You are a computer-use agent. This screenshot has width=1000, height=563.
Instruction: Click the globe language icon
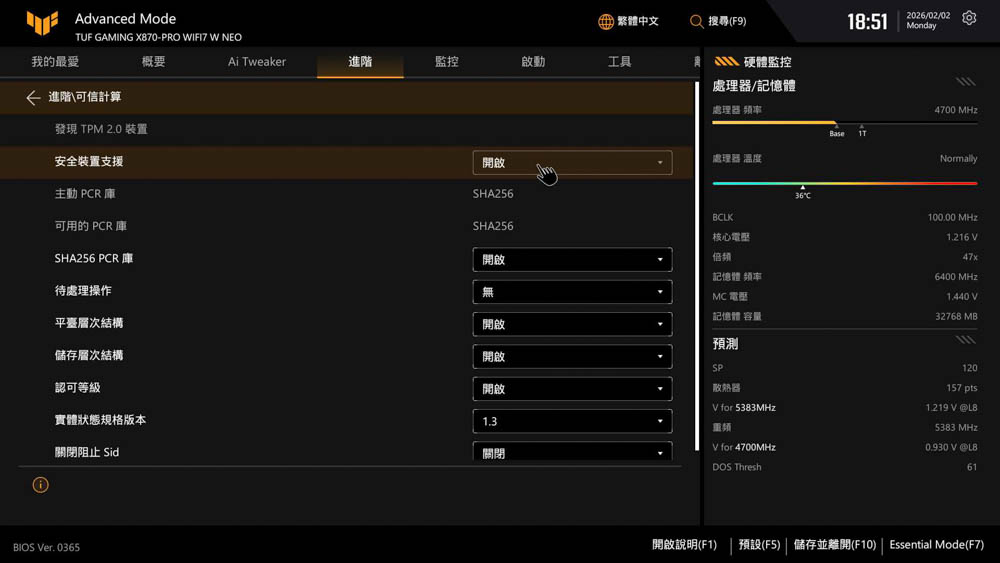pyautogui.click(x=606, y=21)
